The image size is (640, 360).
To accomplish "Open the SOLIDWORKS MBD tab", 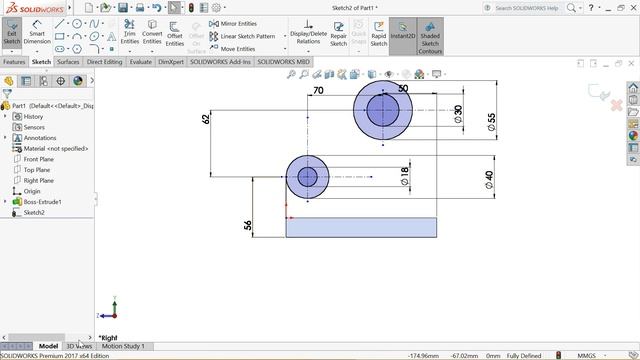I will pyautogui.click(x=283, y=62).
